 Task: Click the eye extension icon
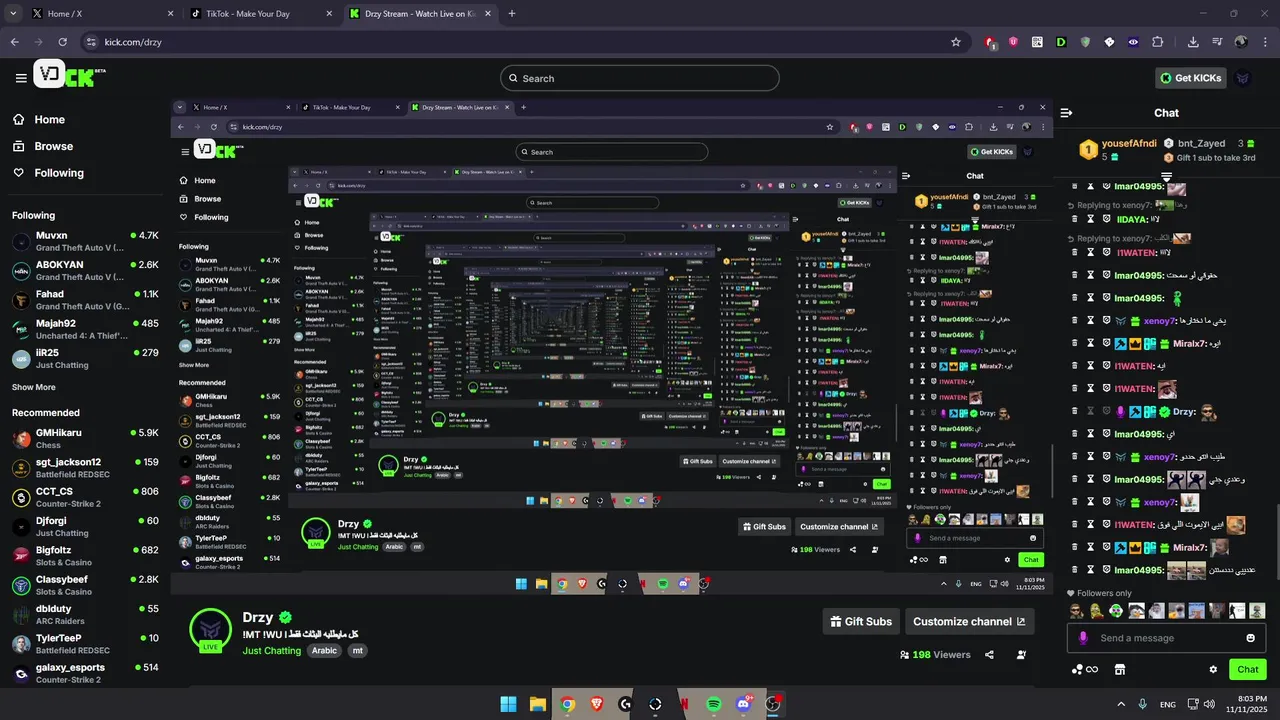click(x=1133, y=42)
